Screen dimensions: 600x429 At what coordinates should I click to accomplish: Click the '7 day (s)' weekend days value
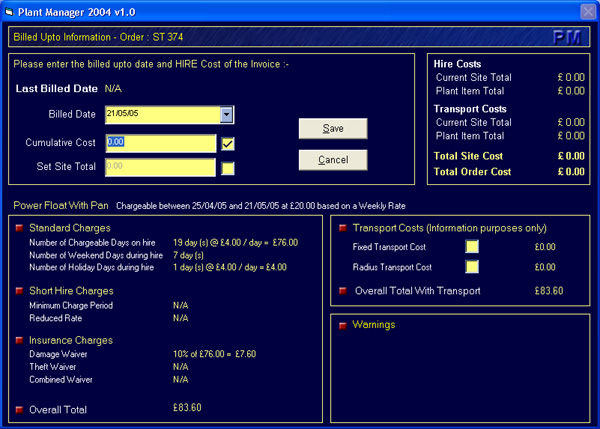188,255
